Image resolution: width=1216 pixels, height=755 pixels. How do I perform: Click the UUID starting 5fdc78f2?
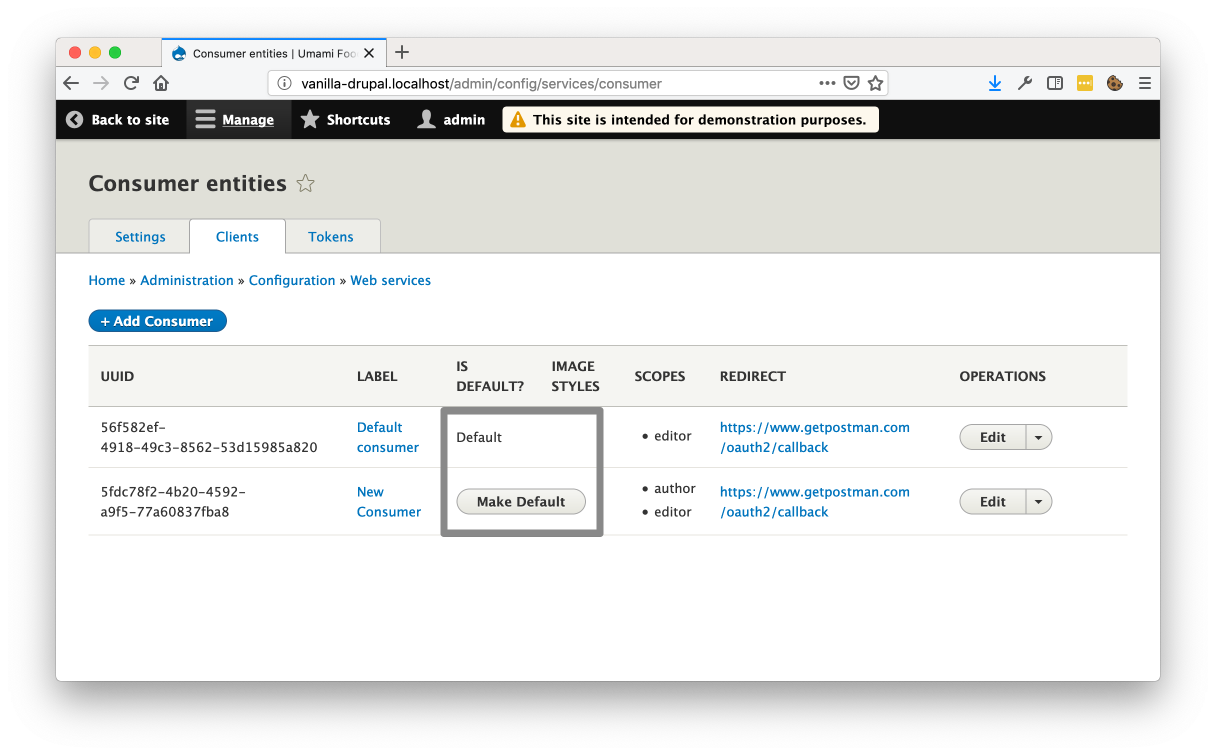tap(173, 502)
